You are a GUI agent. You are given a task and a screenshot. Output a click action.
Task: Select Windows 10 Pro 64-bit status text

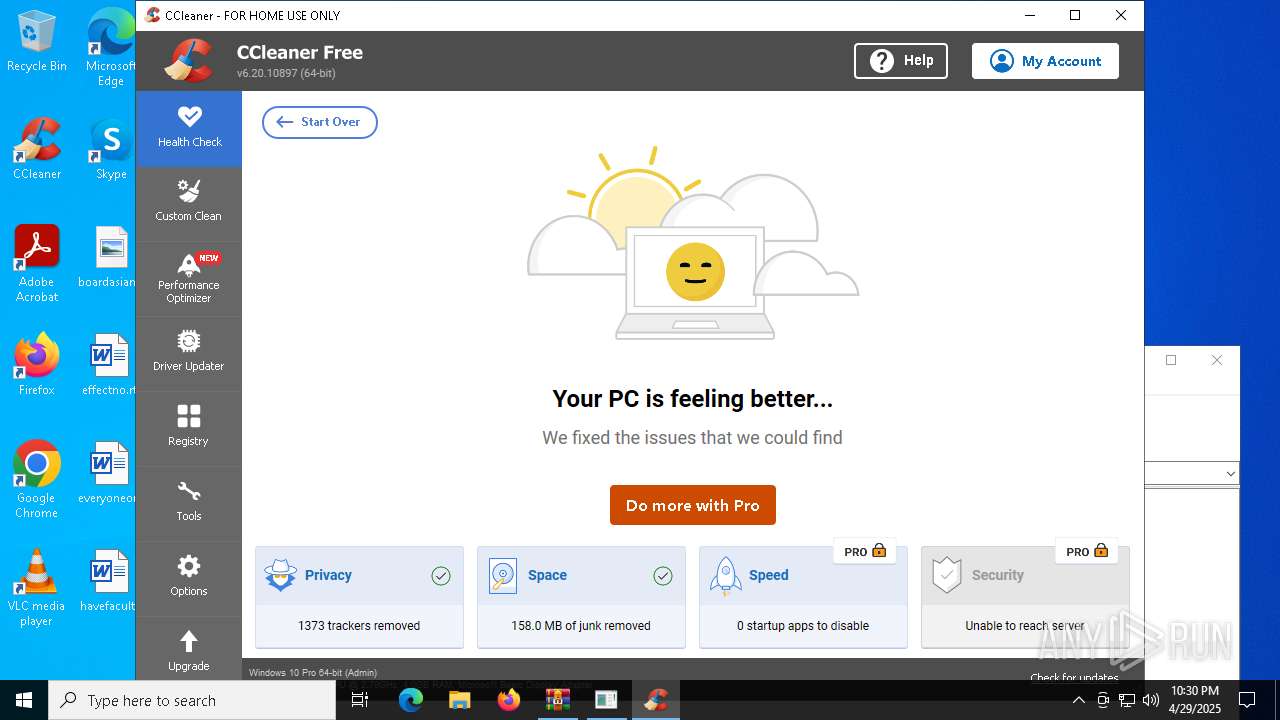coord(313,673)
